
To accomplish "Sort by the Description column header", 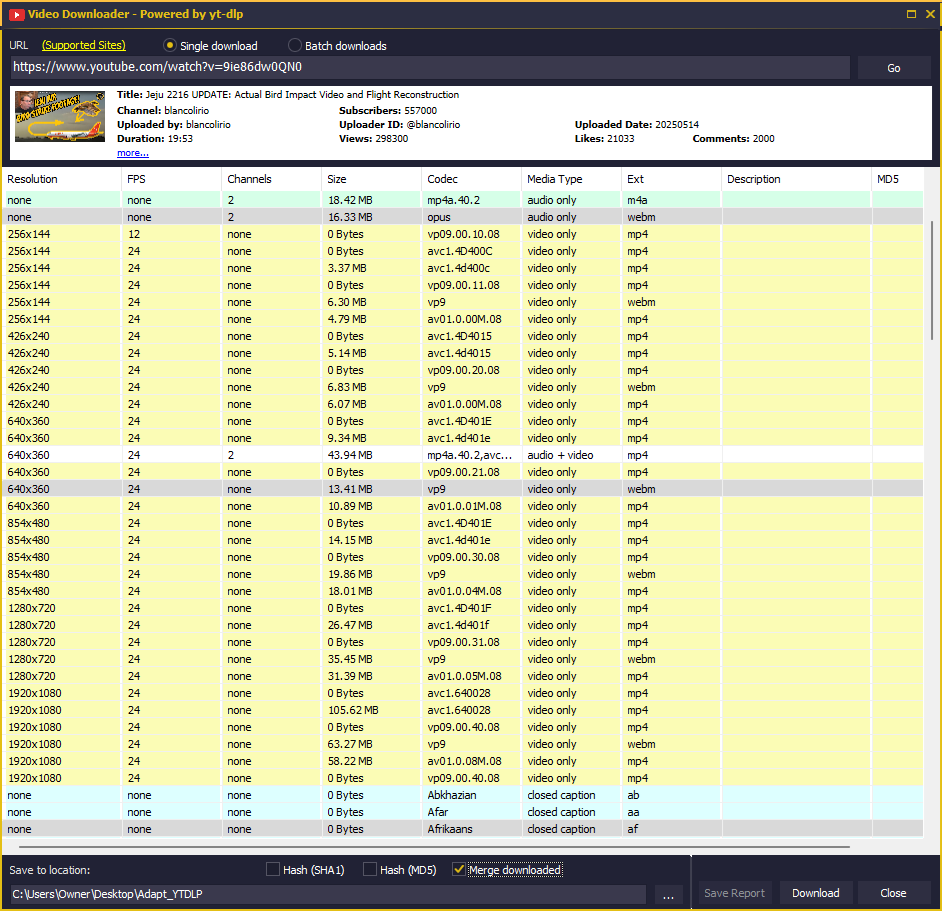I will pos(796,179).
